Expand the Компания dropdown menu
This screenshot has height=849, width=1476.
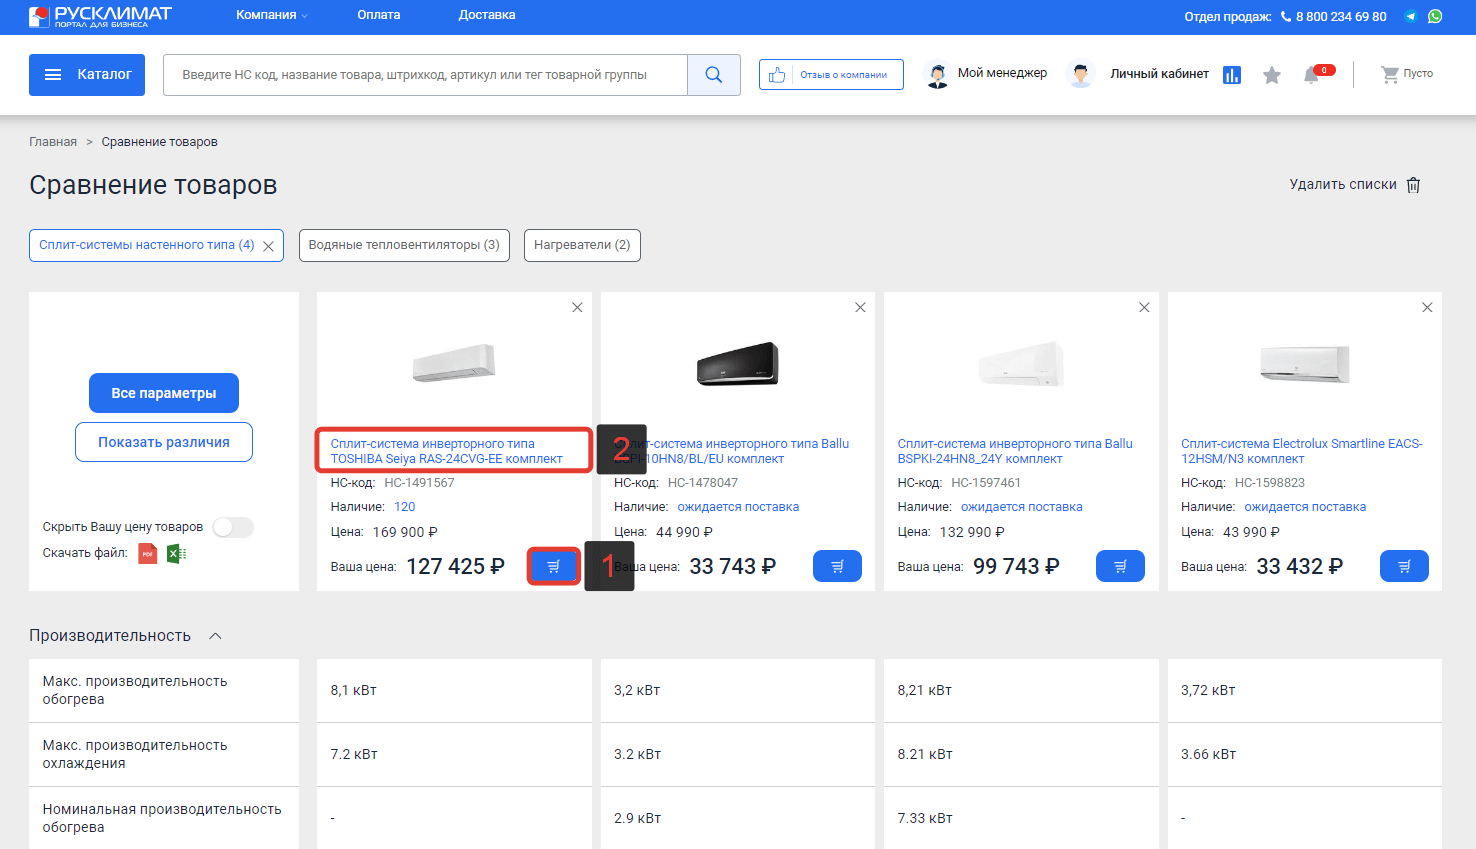pyautogui.click(x=272, y=15)
